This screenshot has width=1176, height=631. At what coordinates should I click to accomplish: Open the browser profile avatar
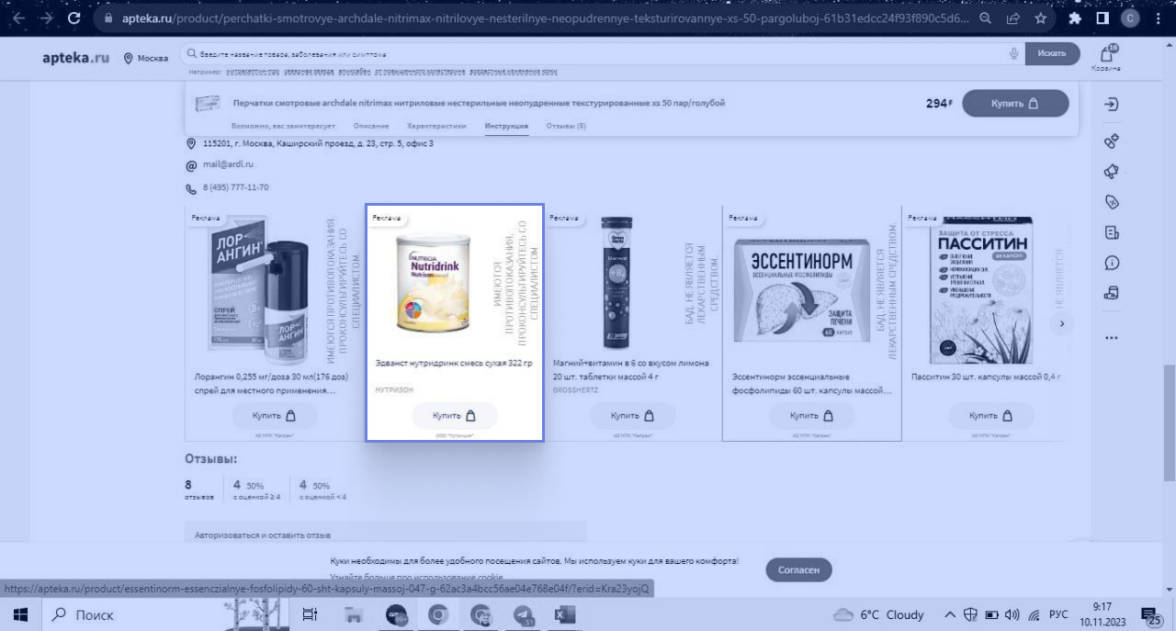[1130, 18]
